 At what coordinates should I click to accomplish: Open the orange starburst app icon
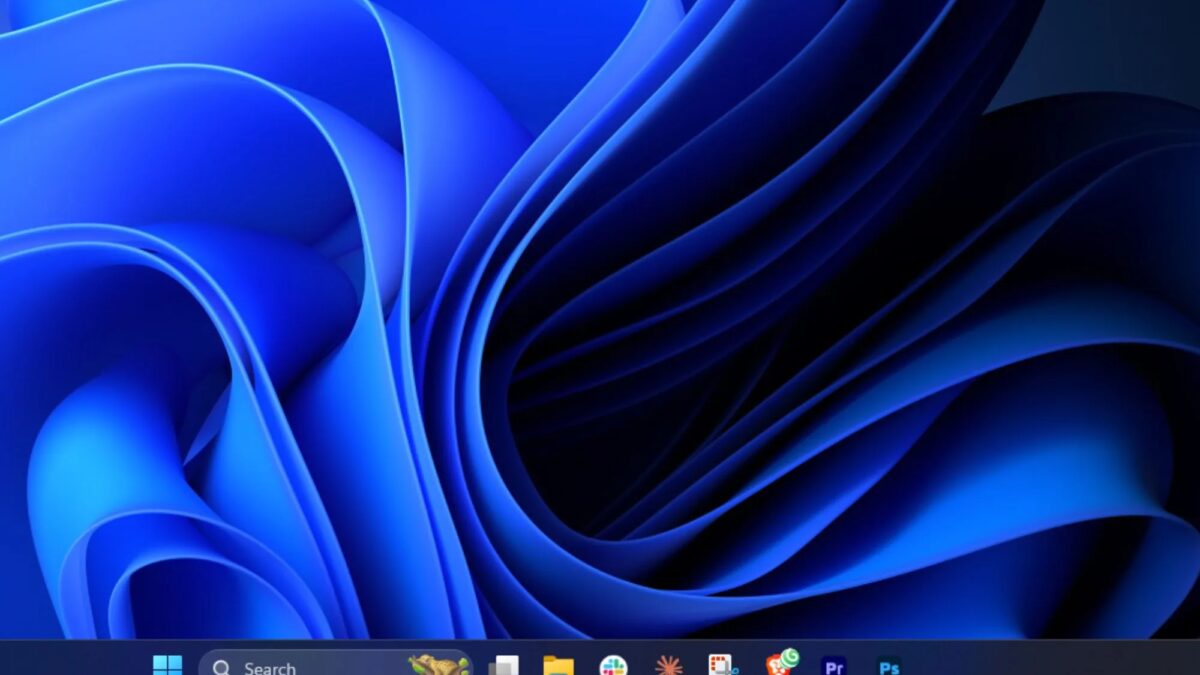[x=668, y=666]
